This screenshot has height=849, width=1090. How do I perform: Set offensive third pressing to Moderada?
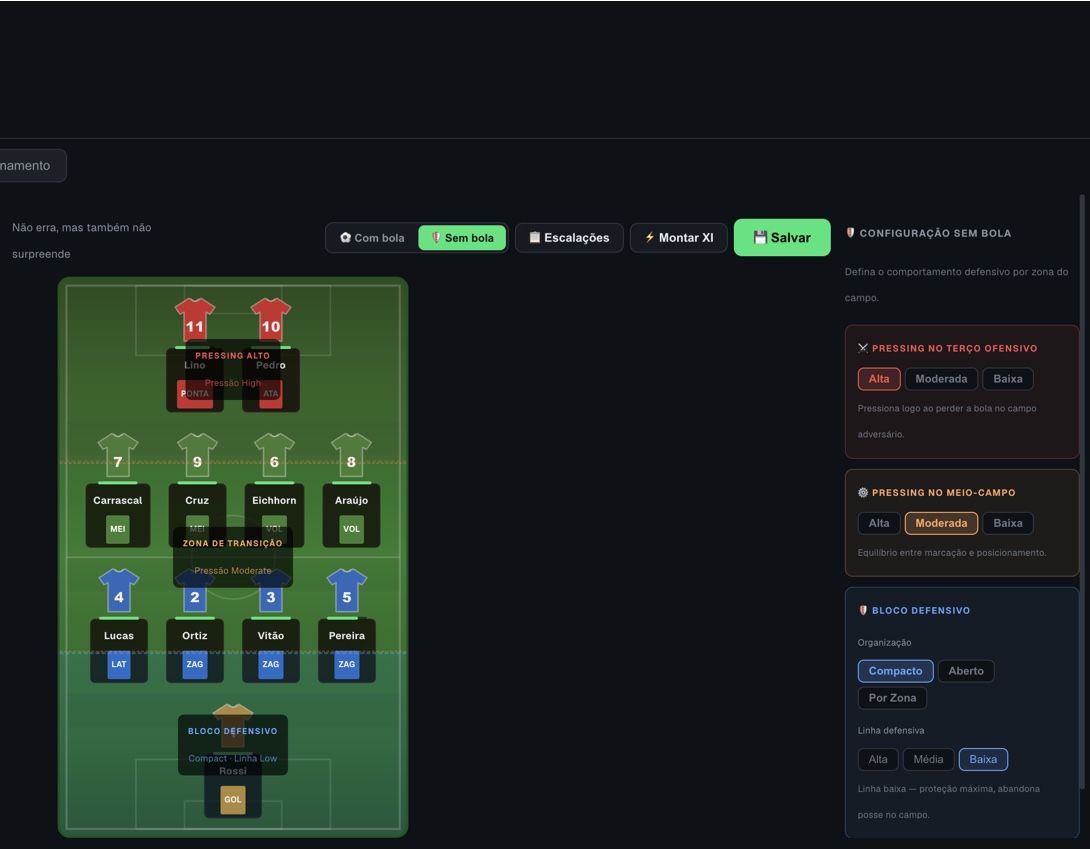pos(941,379)
